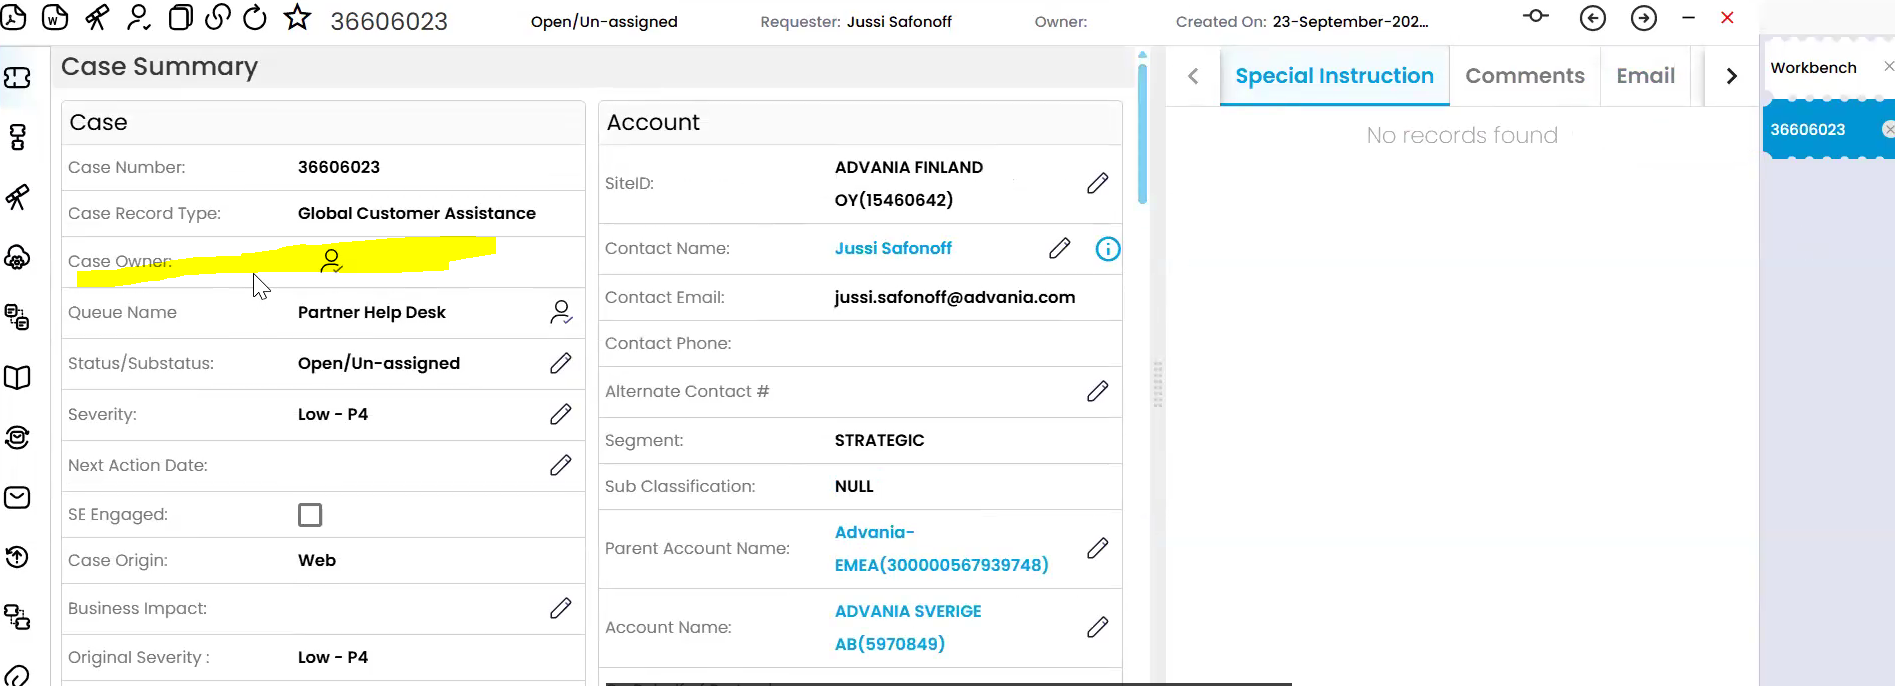The image size is (1895, 686).
Task: Mark case as favorite with star
Action: click(x=297, y=17)
